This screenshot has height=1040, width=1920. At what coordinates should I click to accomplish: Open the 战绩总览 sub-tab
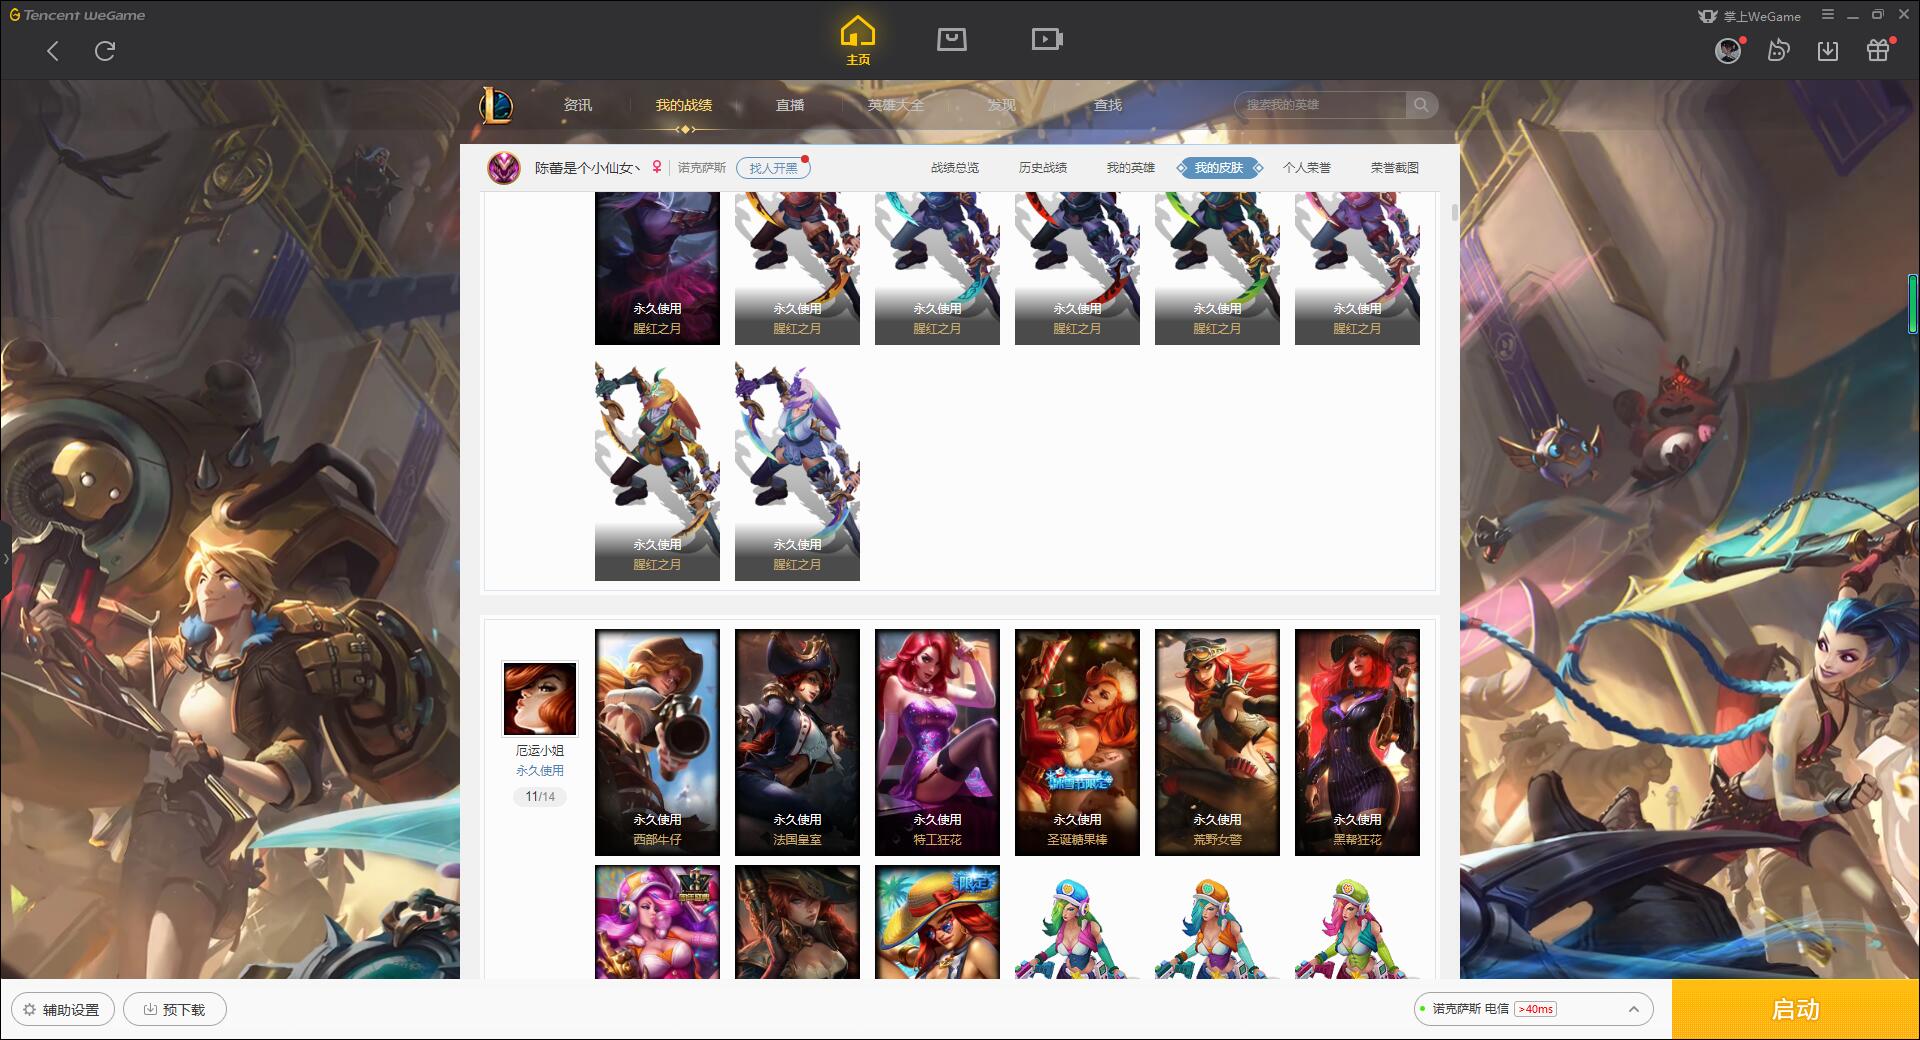point(955,168)
